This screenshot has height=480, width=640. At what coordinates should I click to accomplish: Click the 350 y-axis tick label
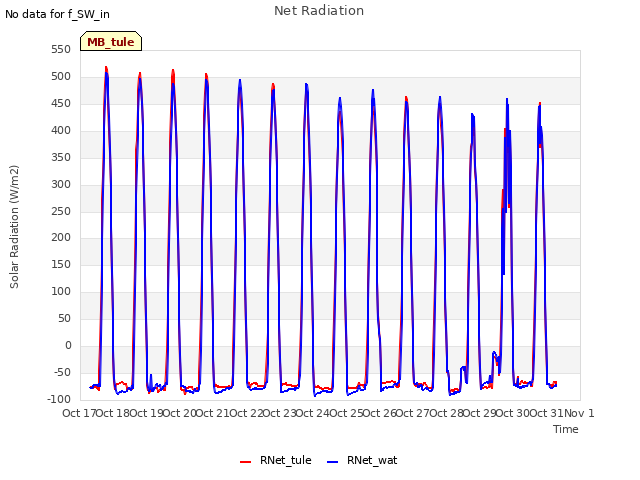point(61,158)
